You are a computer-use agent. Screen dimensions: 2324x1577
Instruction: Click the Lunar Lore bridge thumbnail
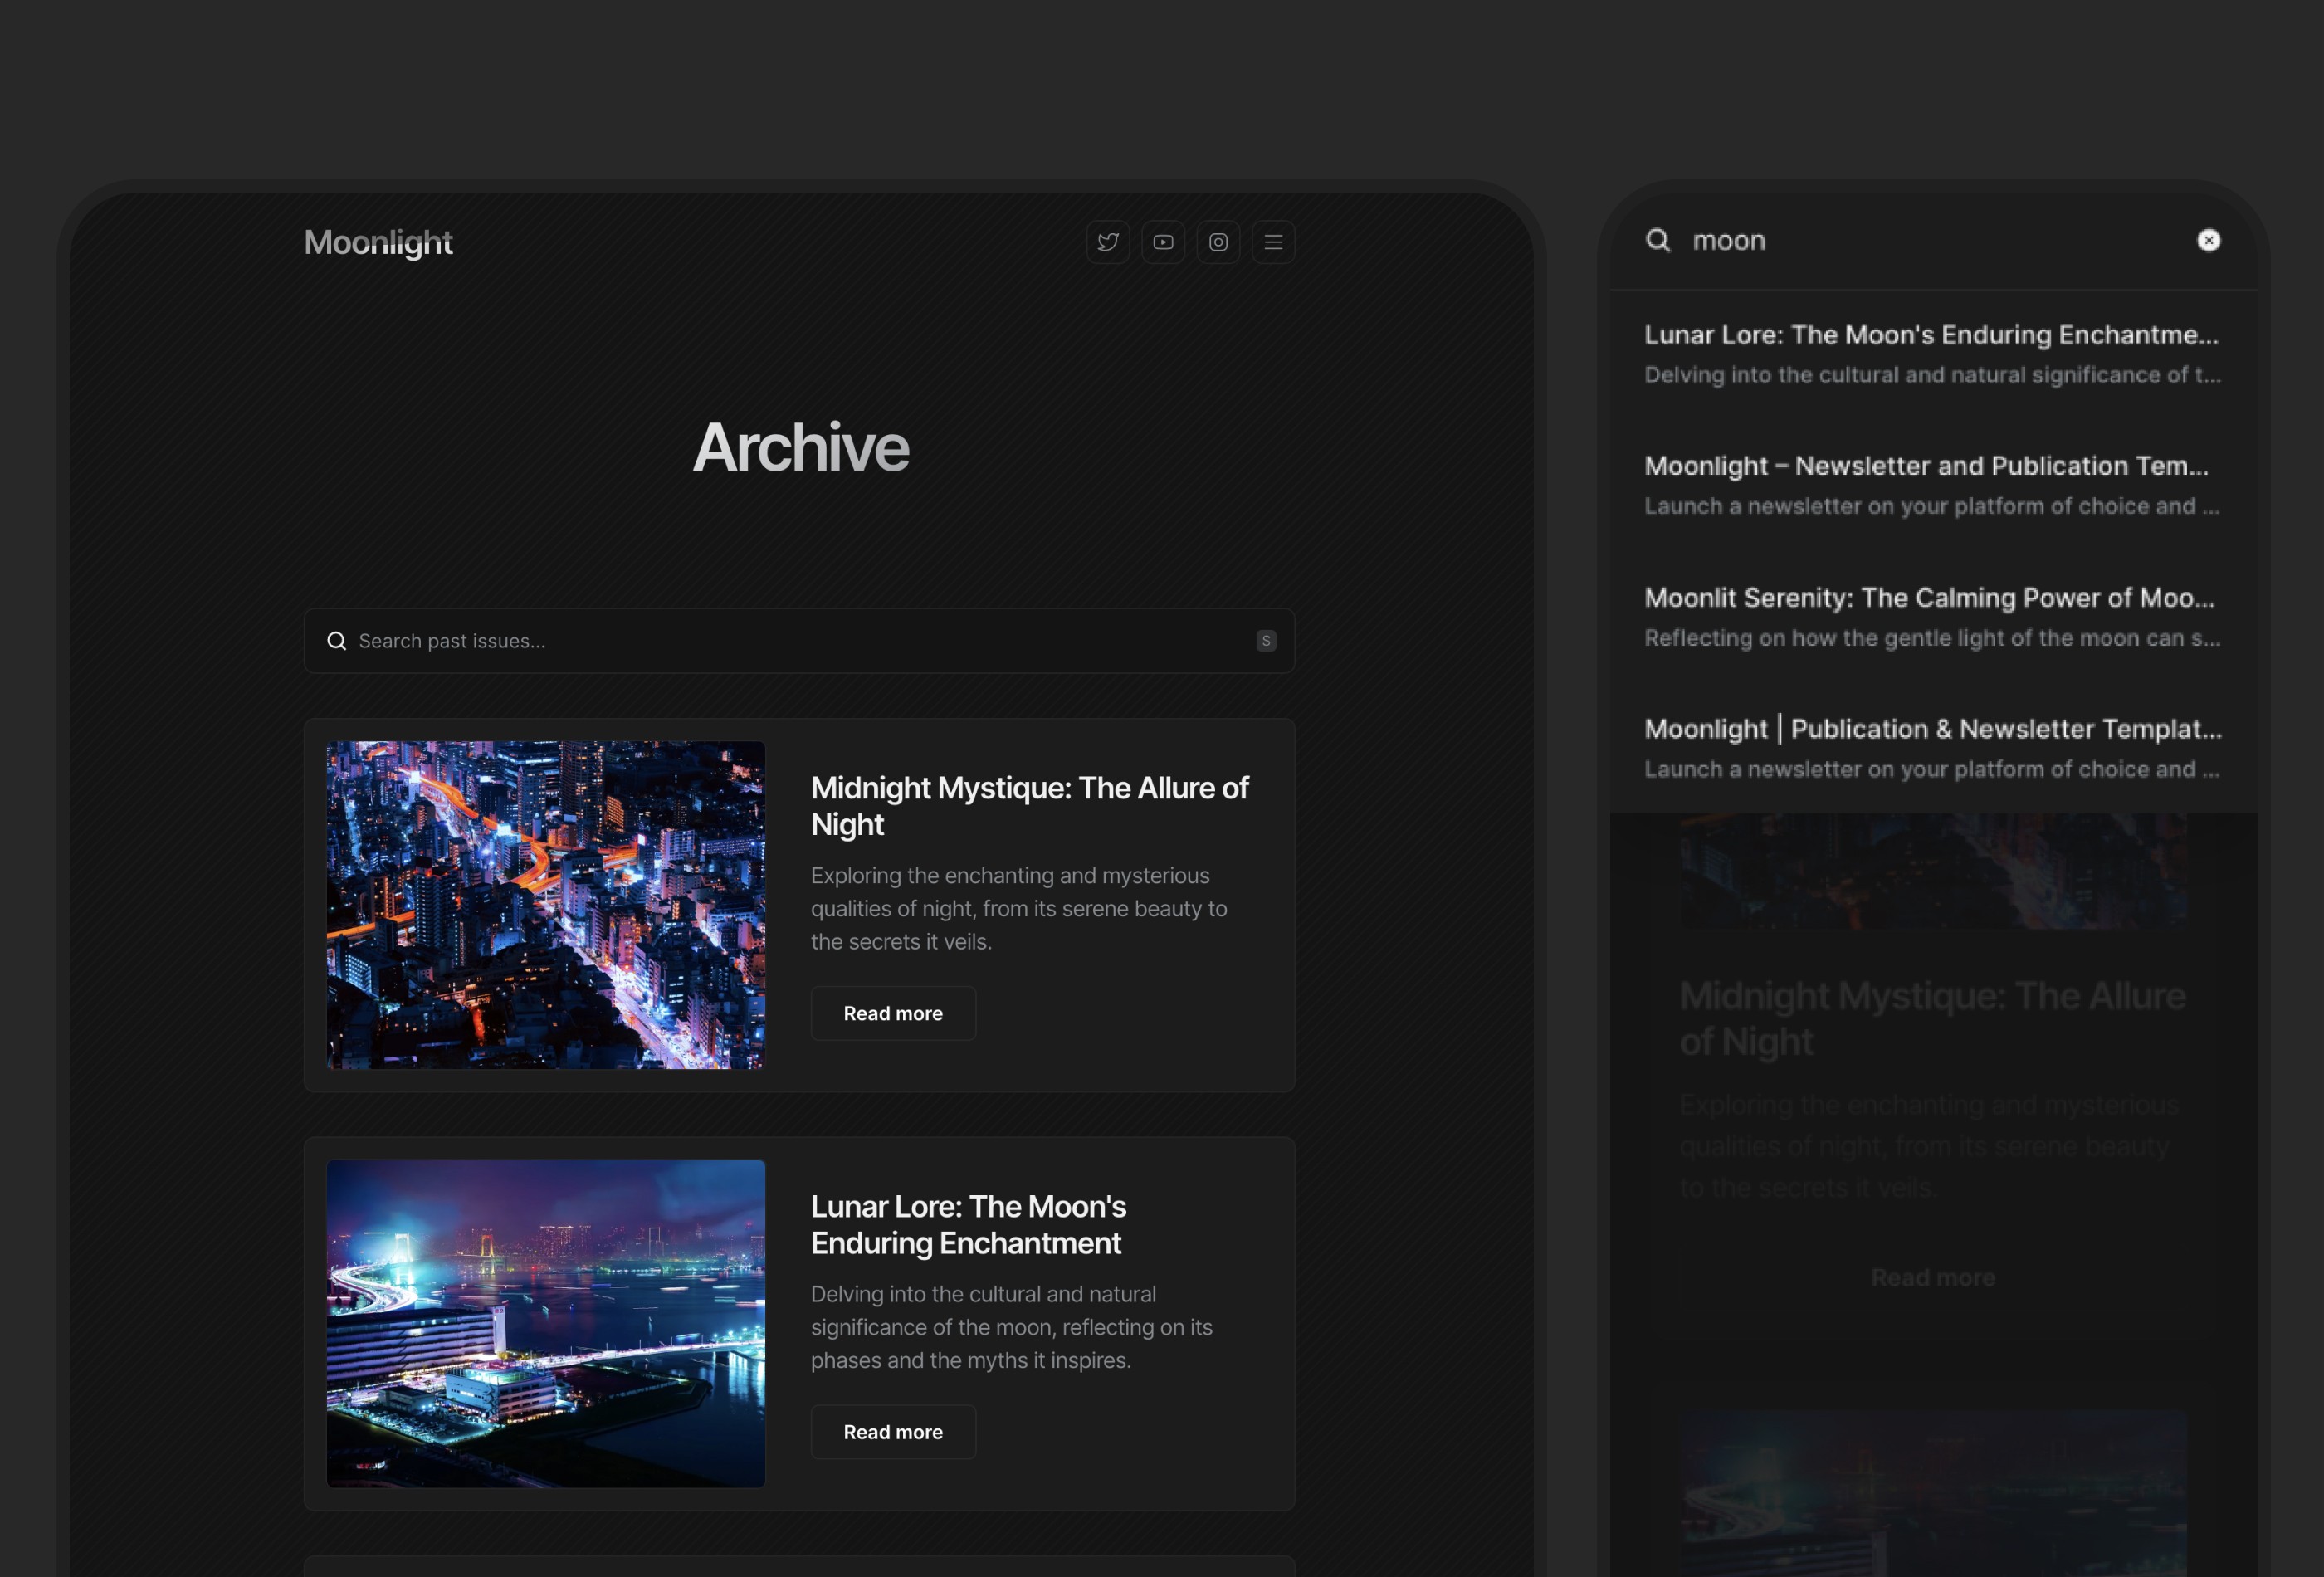pos(545,1323)
